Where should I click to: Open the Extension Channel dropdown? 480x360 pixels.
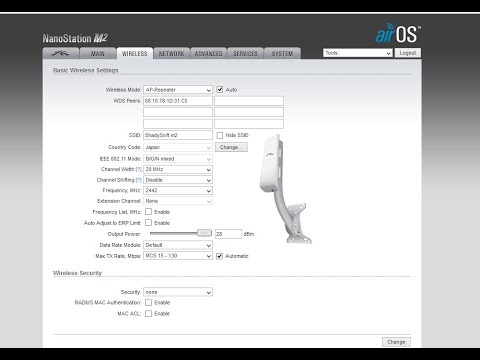click(178, 201)
